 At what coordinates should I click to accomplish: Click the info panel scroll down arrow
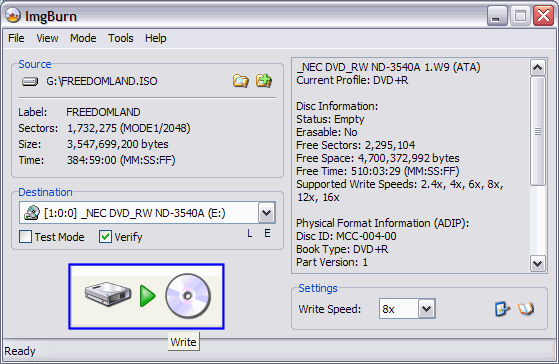coord(538,263)
